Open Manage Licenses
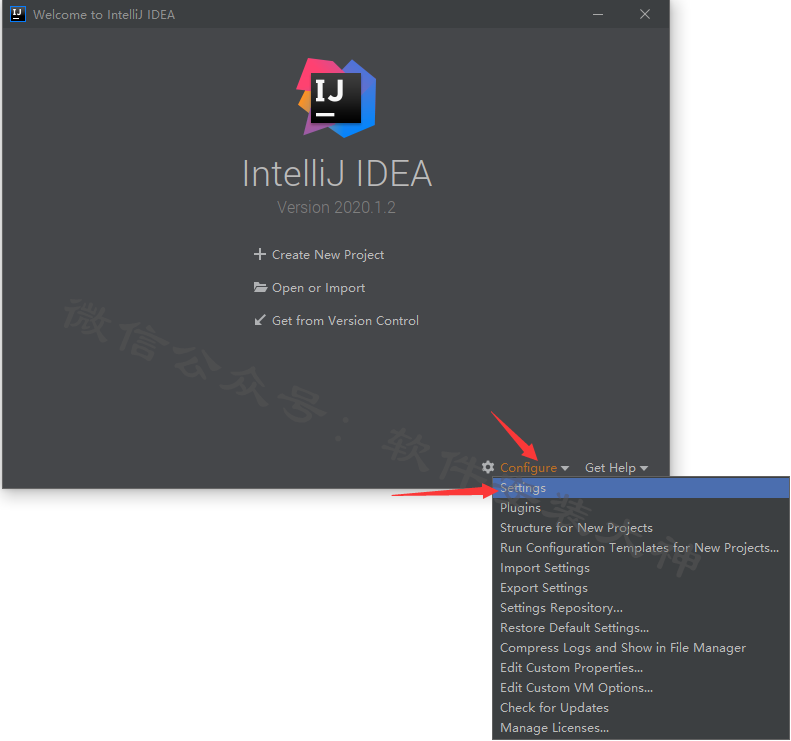 641,728
